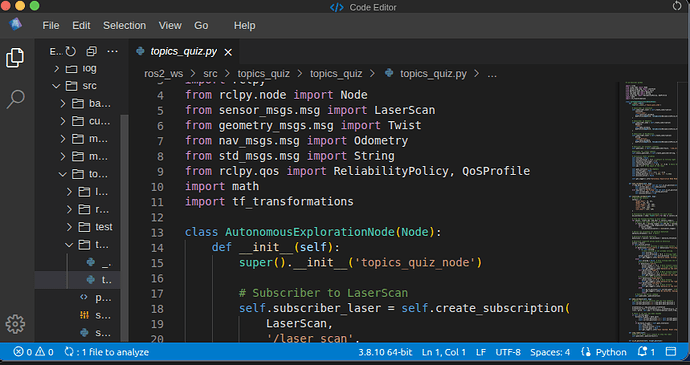Click the topics_quiz.py breadcrumb

[x=433, y=74]
